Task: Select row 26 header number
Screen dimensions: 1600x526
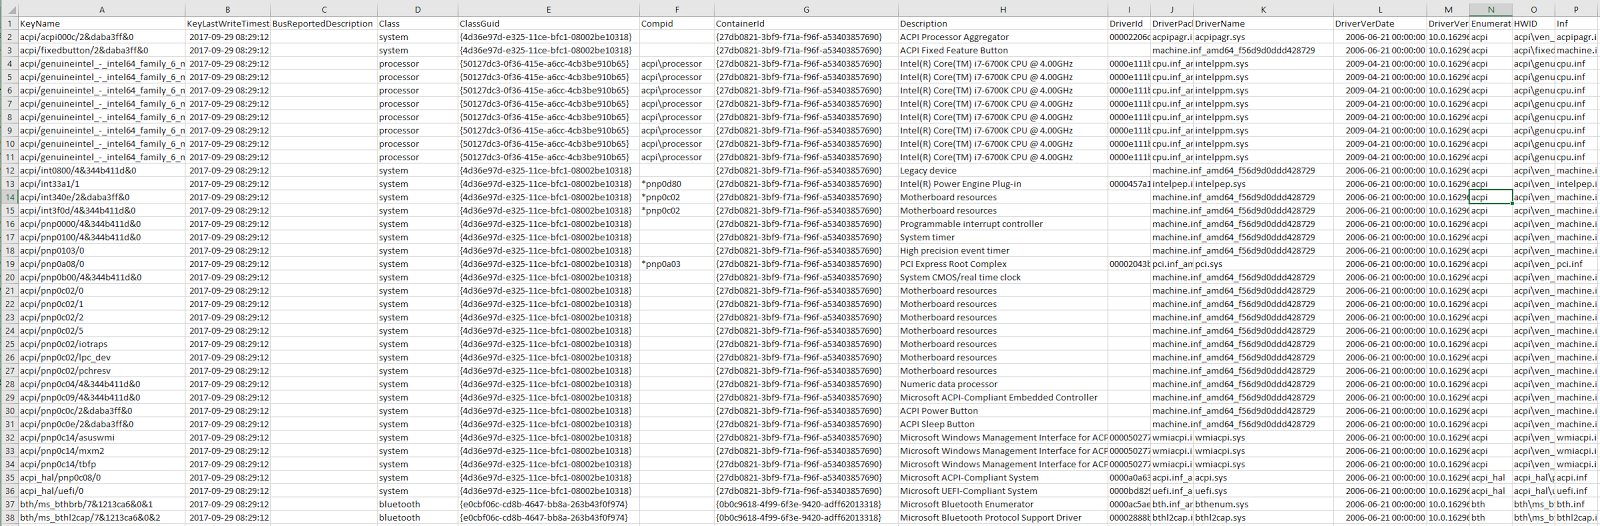Action: (8, 357)
